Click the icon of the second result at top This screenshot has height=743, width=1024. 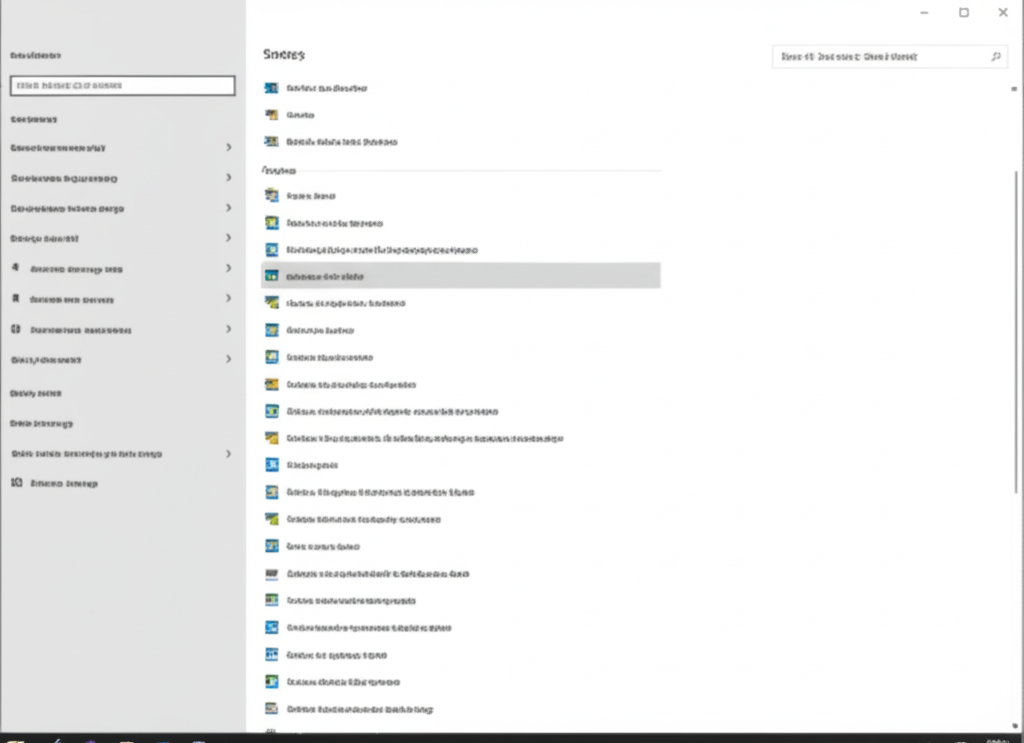pyautogui.click(x=272, y=115)
